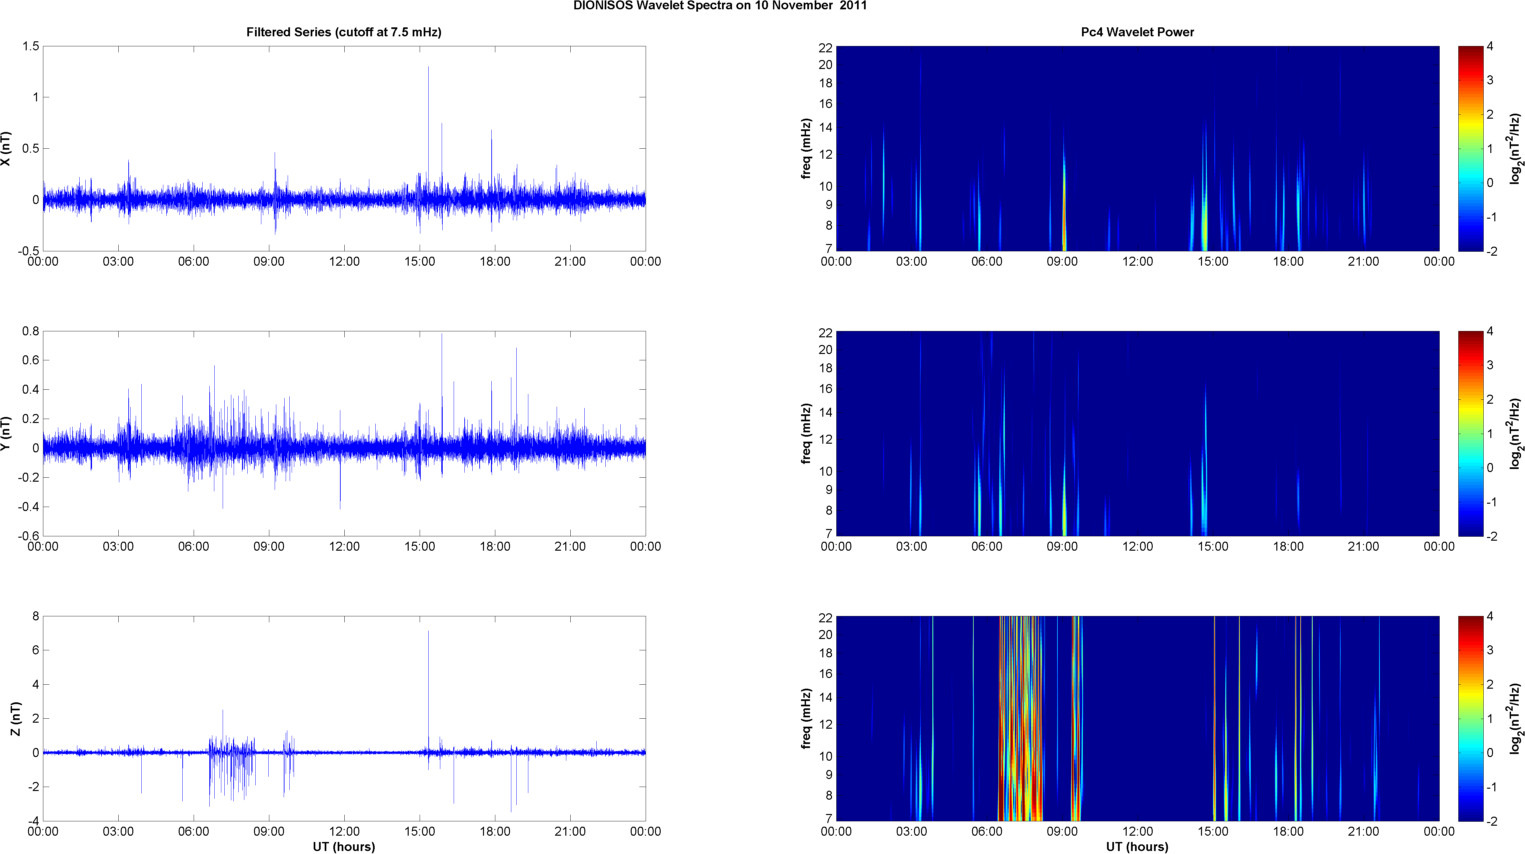Select the 'Filtered Series (cutoff at 7.5 mHz)' heading
This screenshot has width=1525, height=854.
click(344, 32)
